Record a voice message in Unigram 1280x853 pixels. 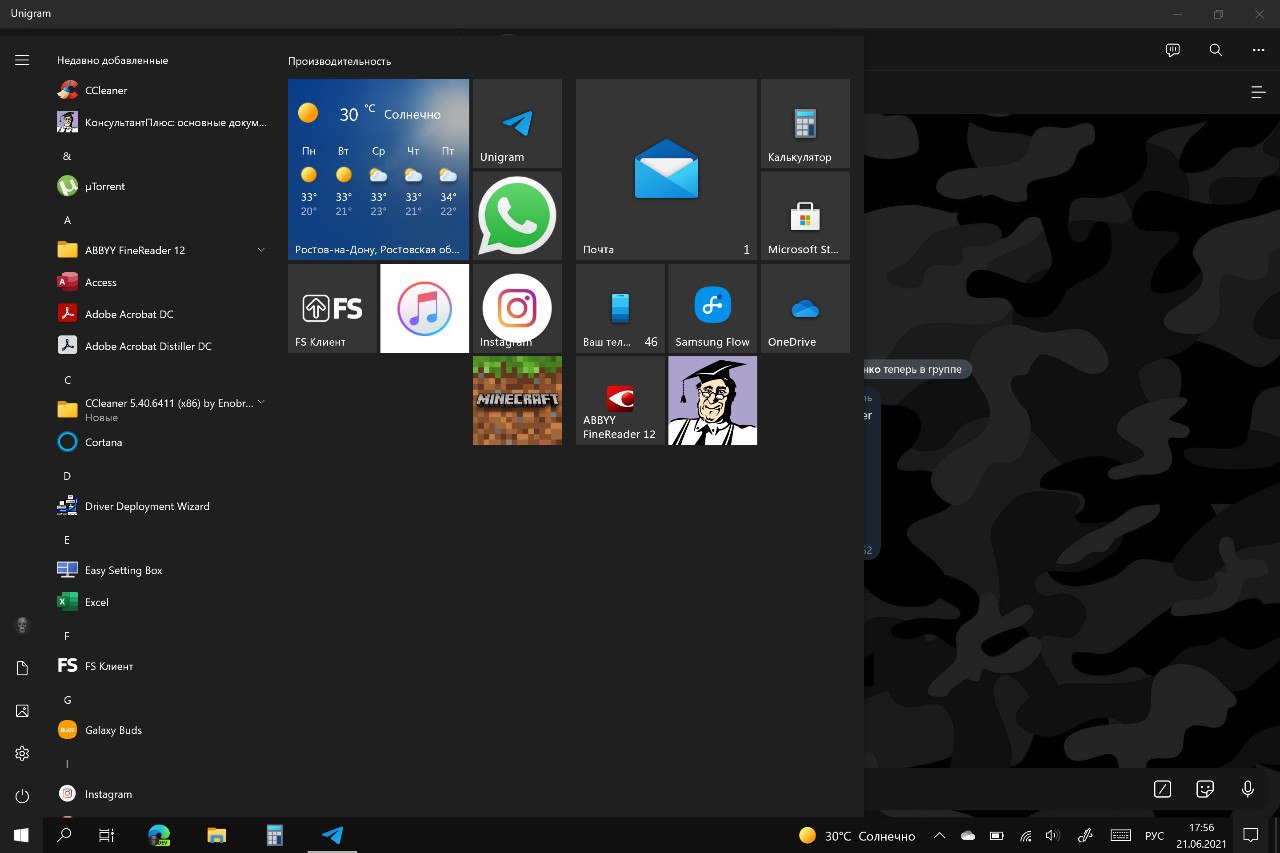point(1248,789)
